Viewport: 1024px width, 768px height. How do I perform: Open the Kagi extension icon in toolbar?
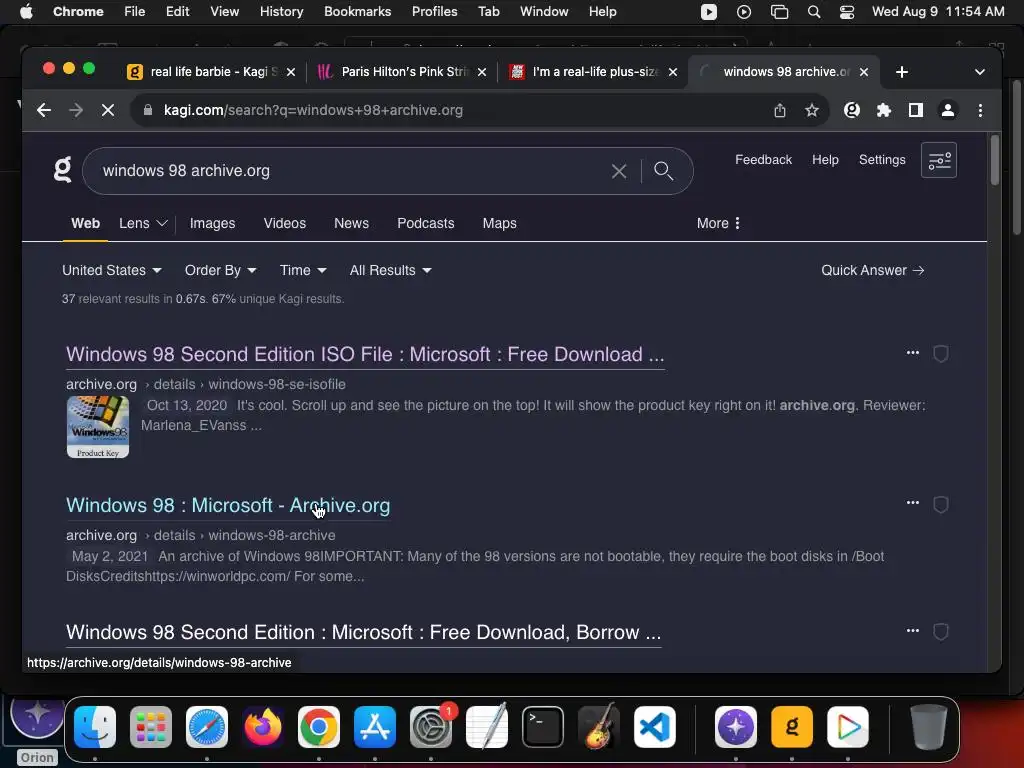852,110
